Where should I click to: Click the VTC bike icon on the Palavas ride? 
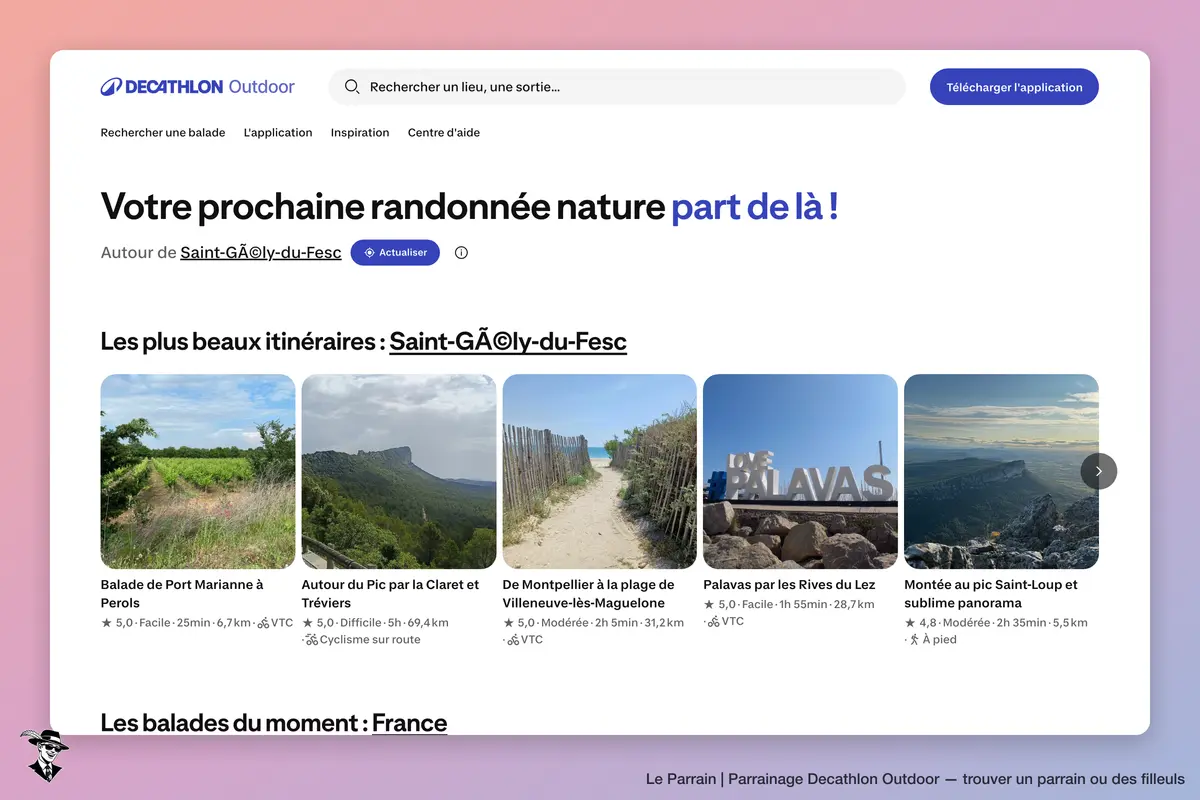coord(714,622)
